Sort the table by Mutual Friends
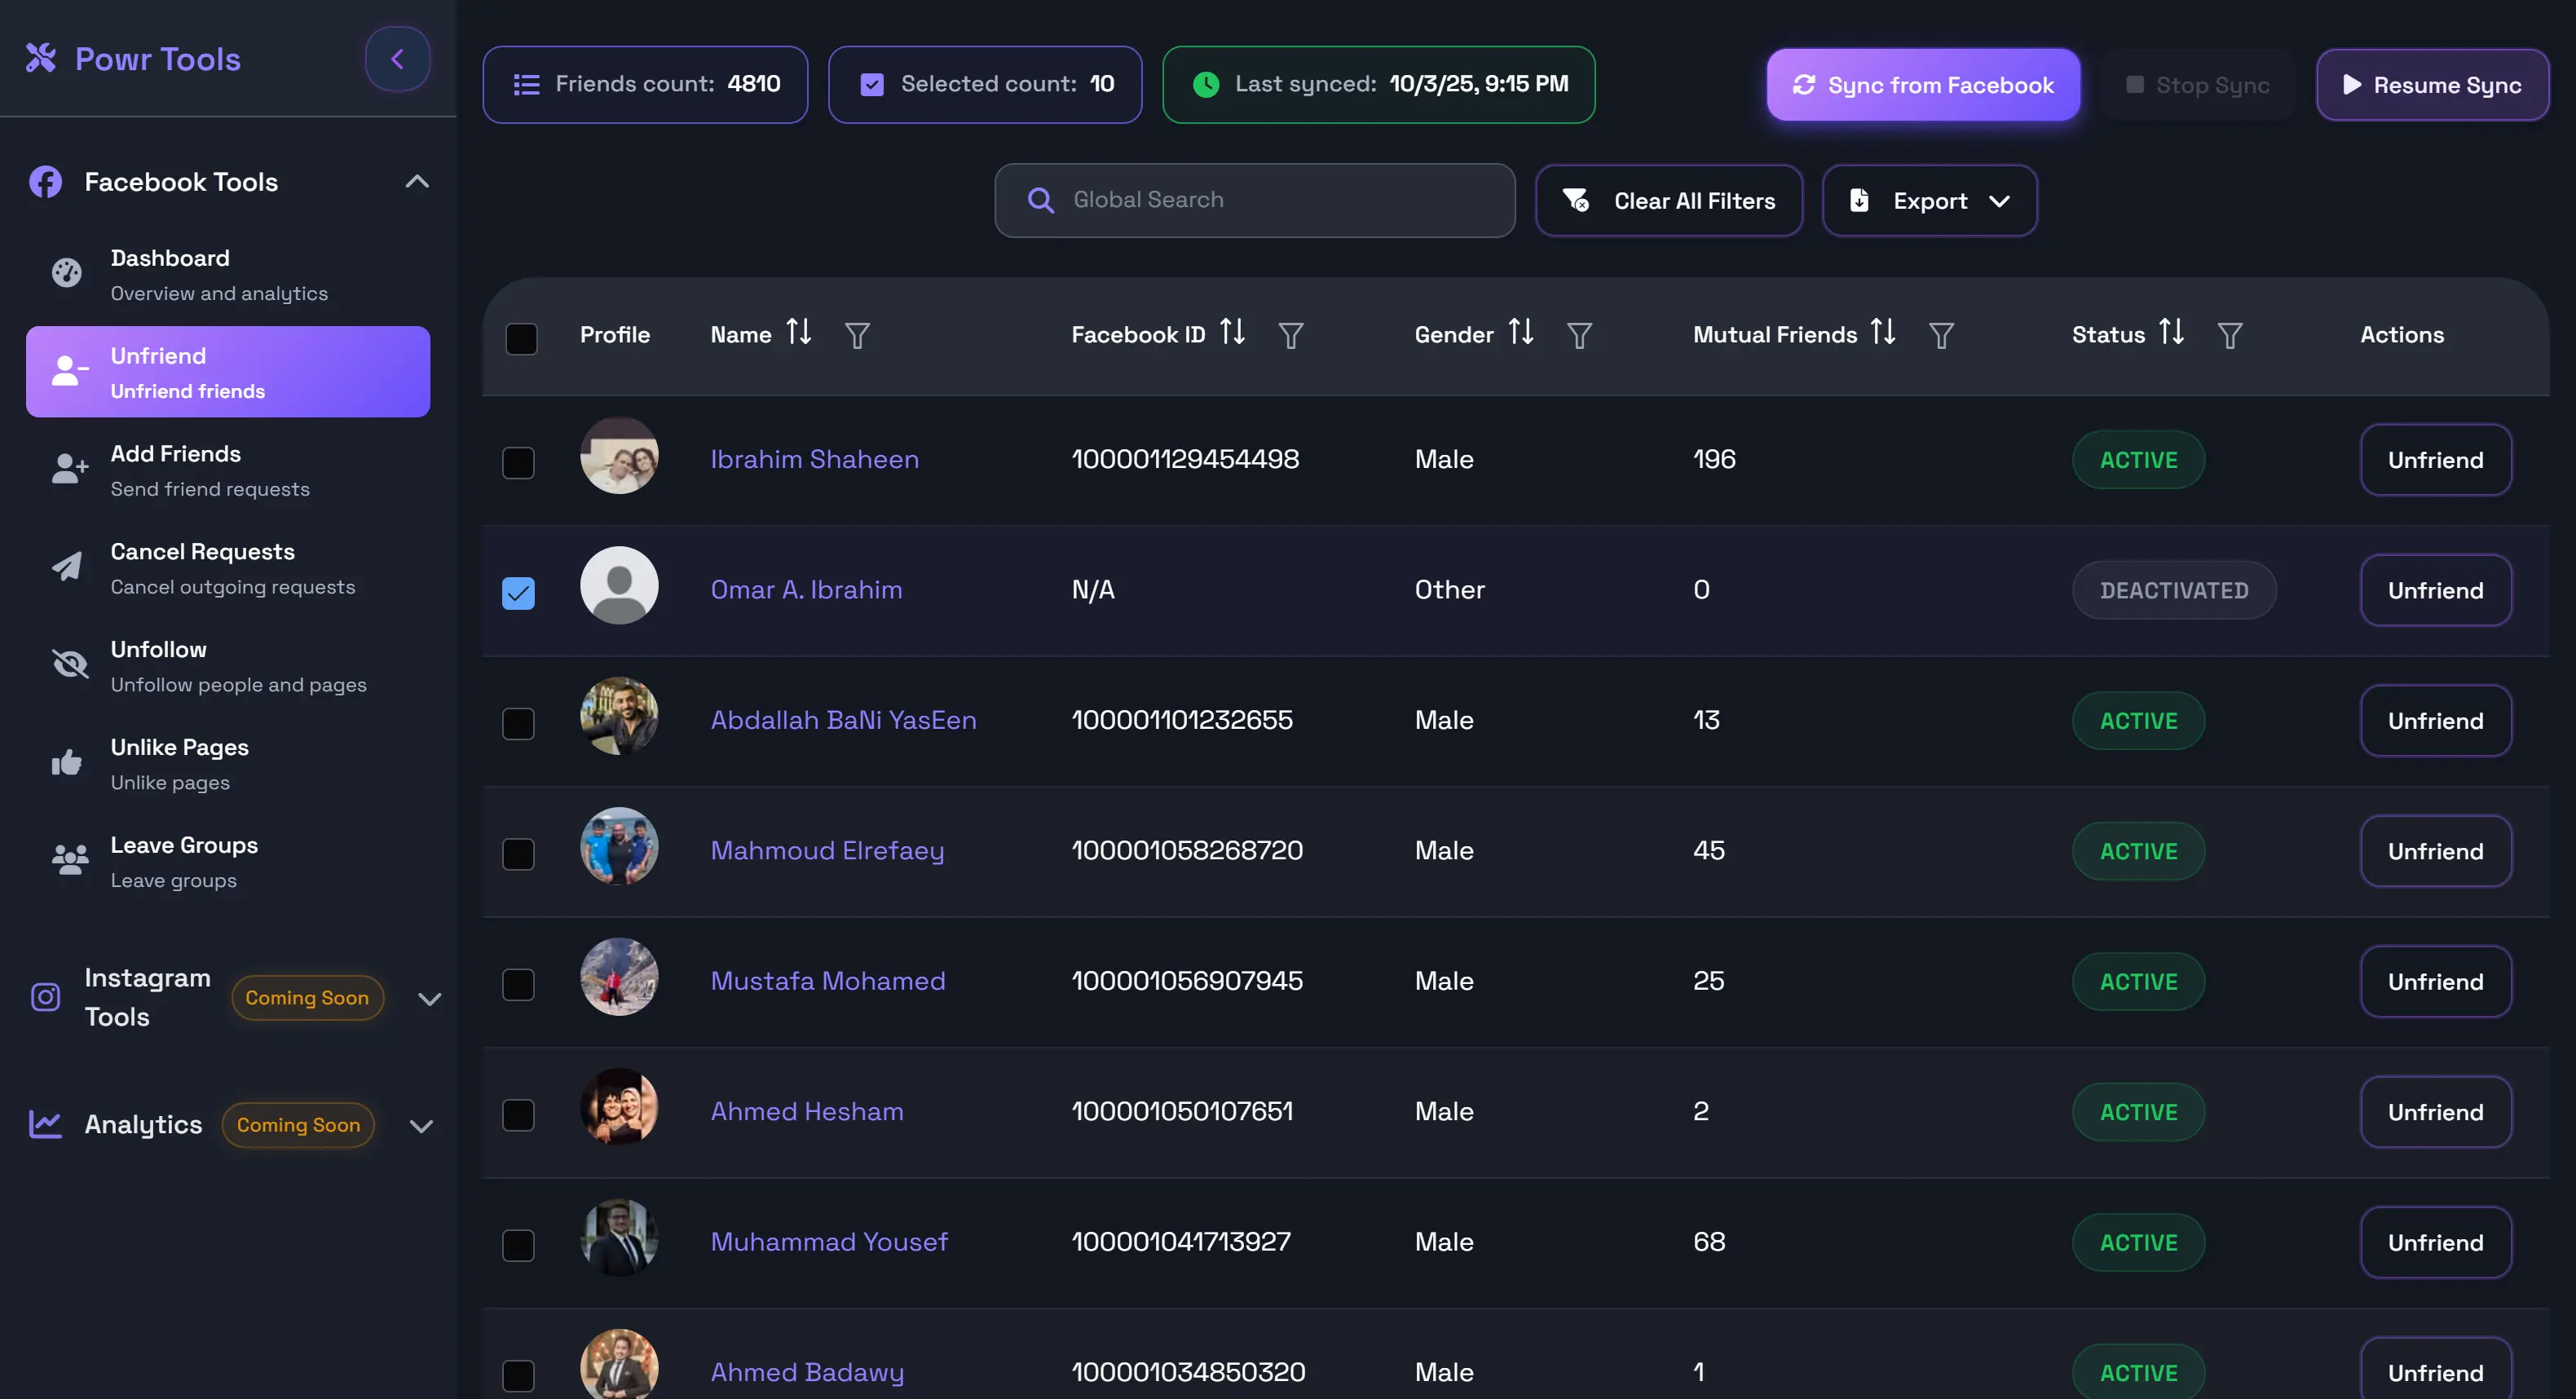 (x=1883, y=331)
